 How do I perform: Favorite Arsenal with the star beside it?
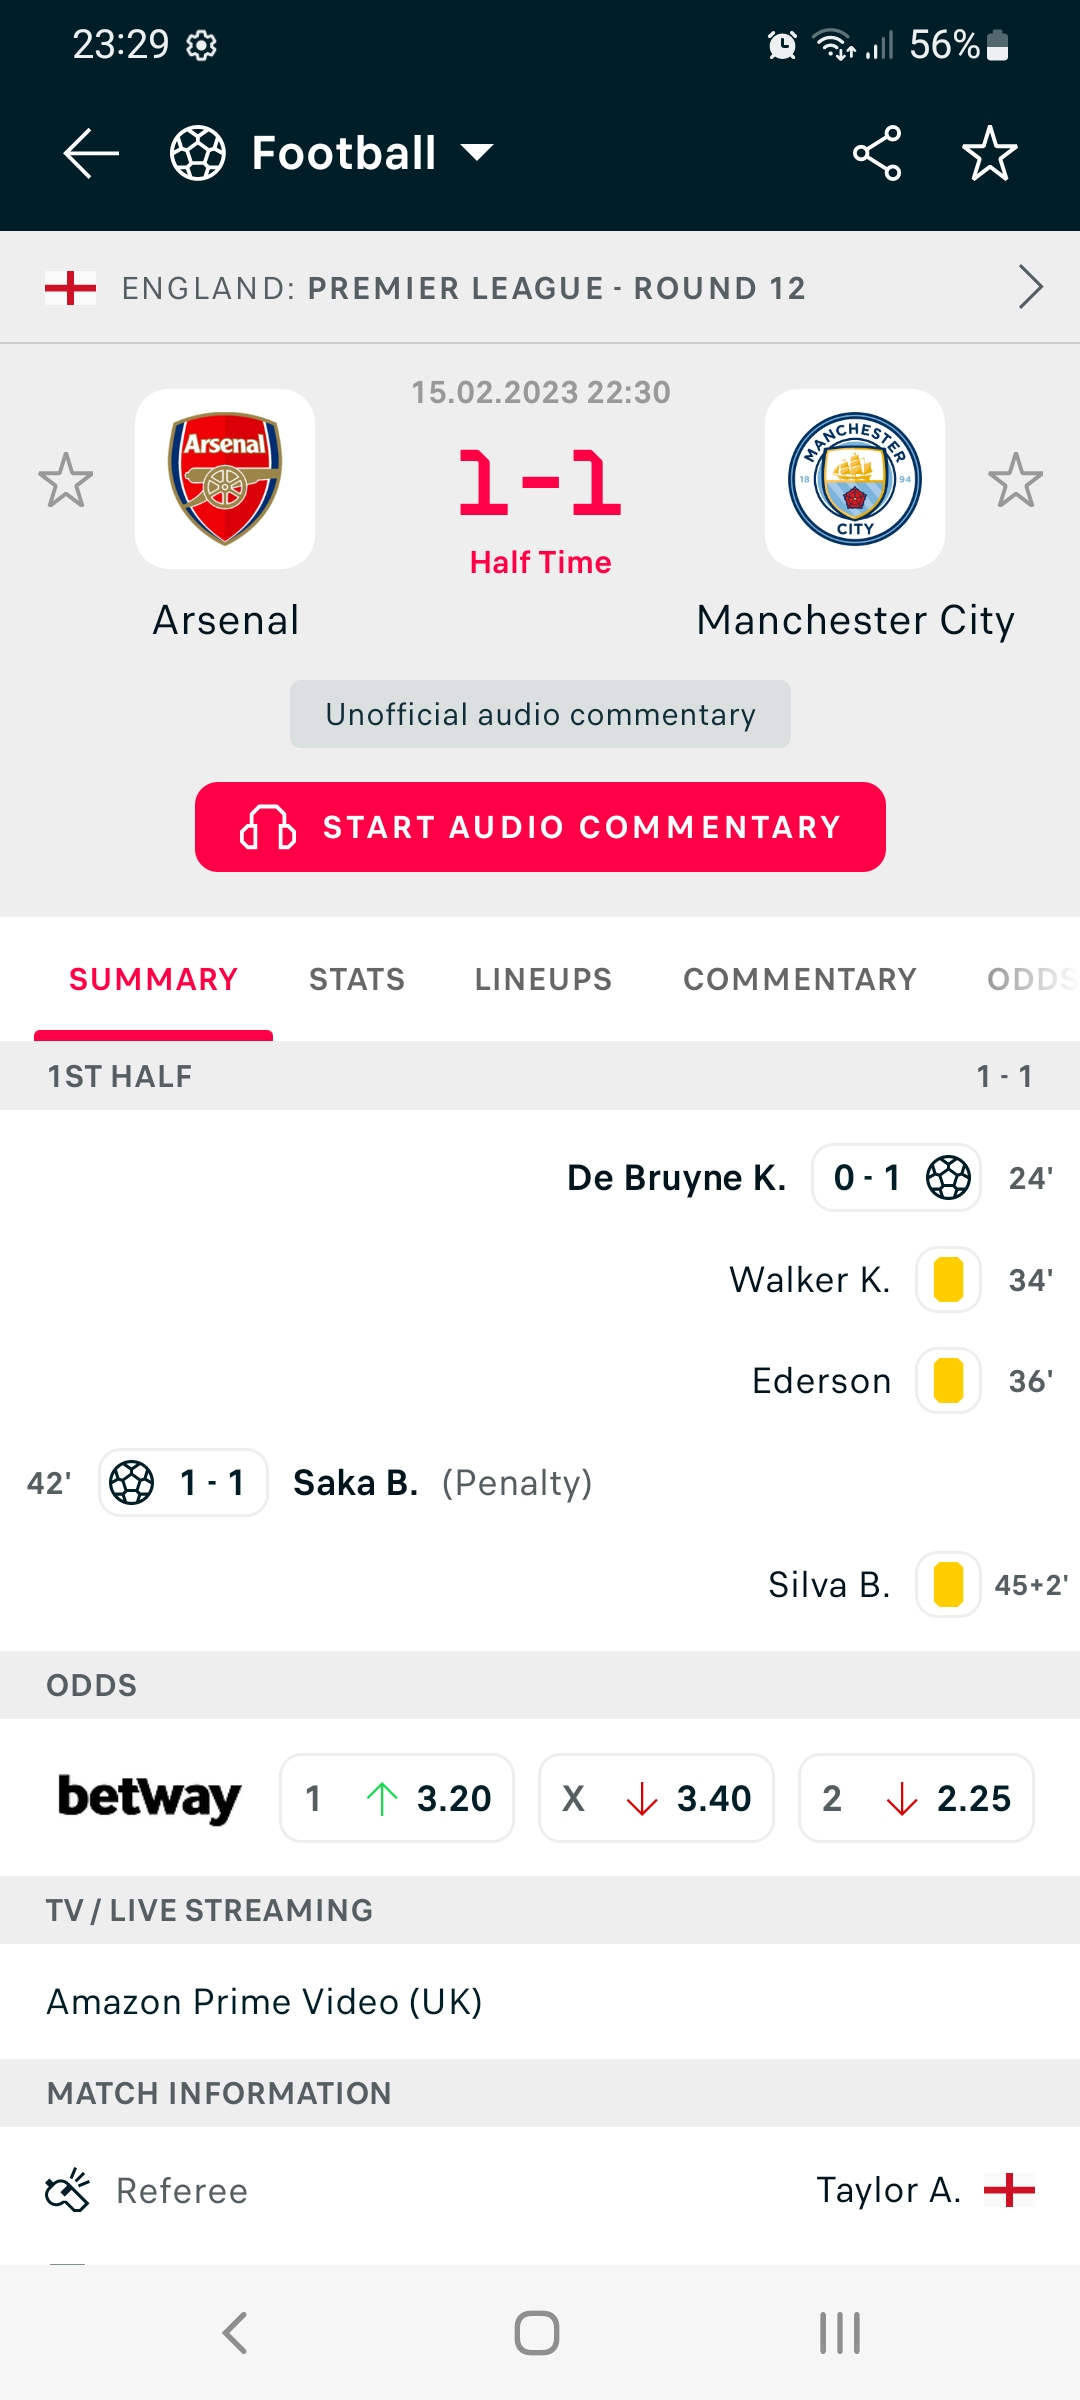(x=66, y=480)
